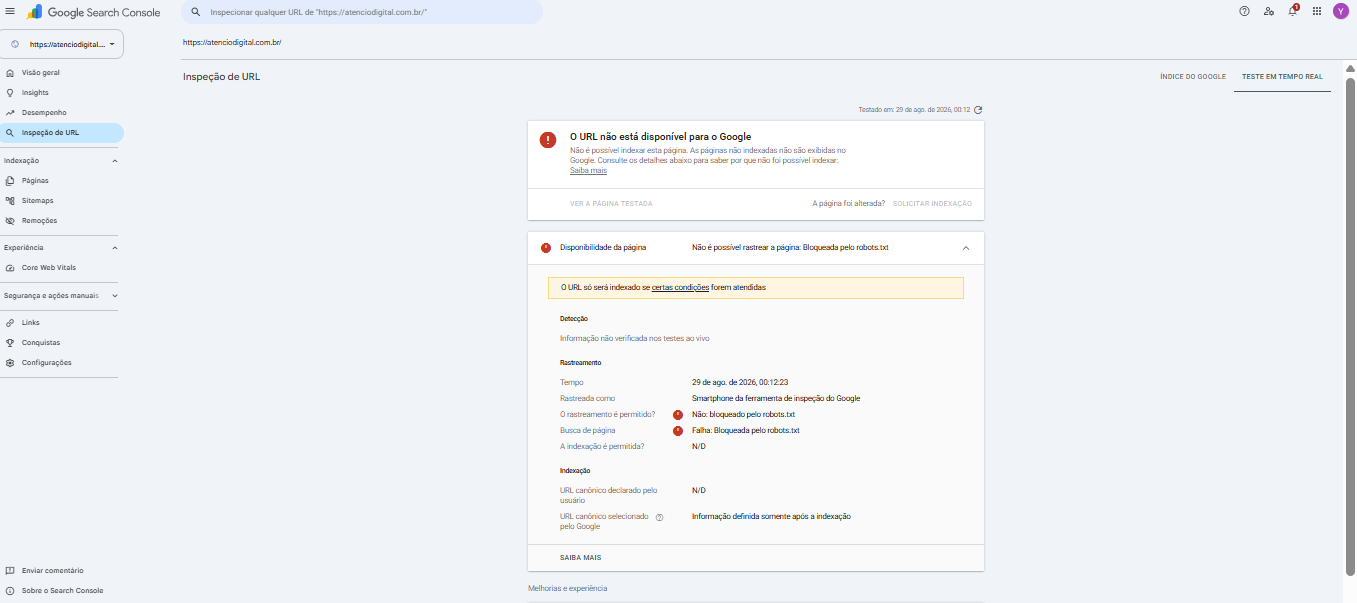Viewport: 1357px width, 603px height.
Task: Select the Teste em tempo real tab
Action: 1282,76
